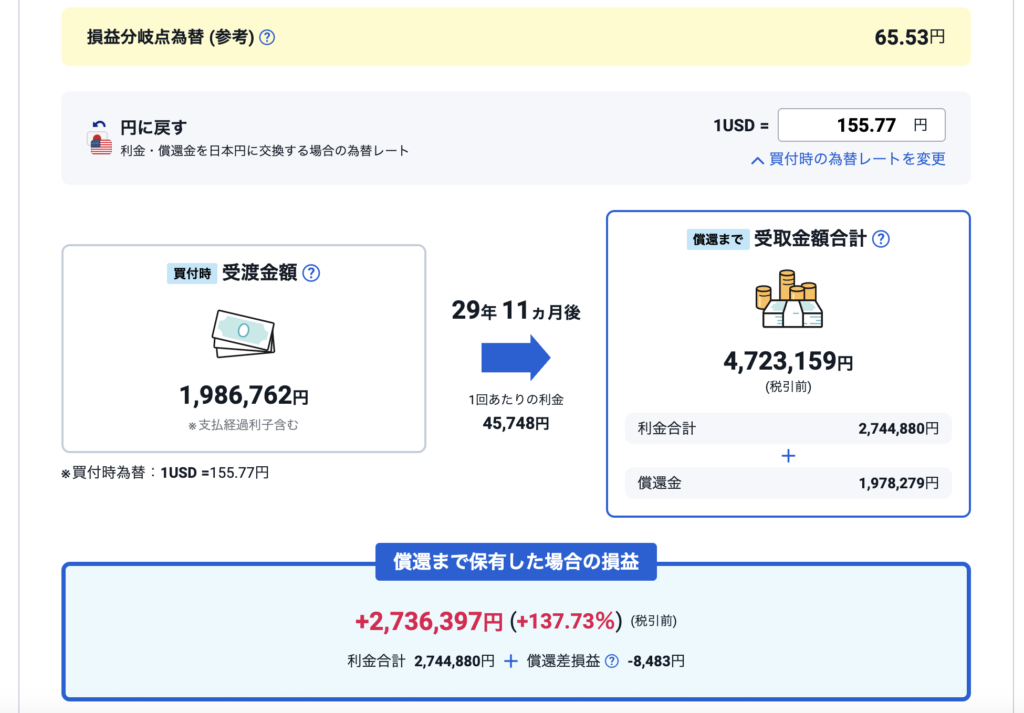Click the 償還まで badge label
1024x713 pixels.
(715, 240)
